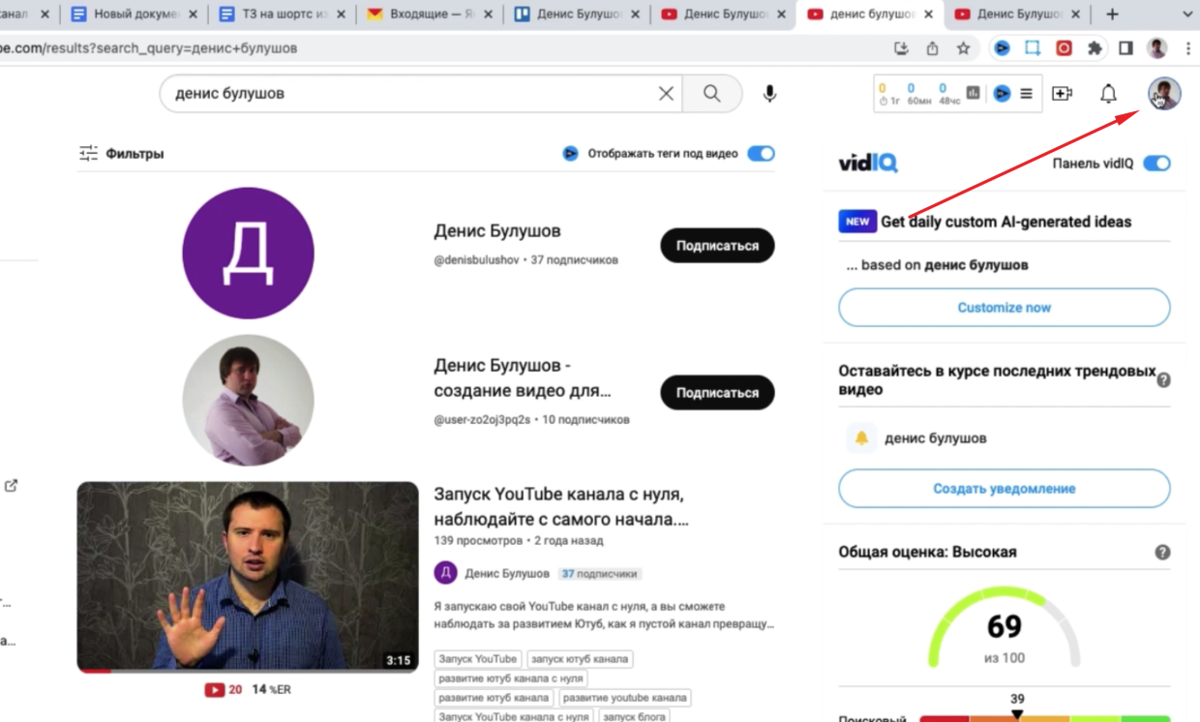Open the Extensions puzzle icon
This screenshot has height=722, width=1200.
(1095, 48)
